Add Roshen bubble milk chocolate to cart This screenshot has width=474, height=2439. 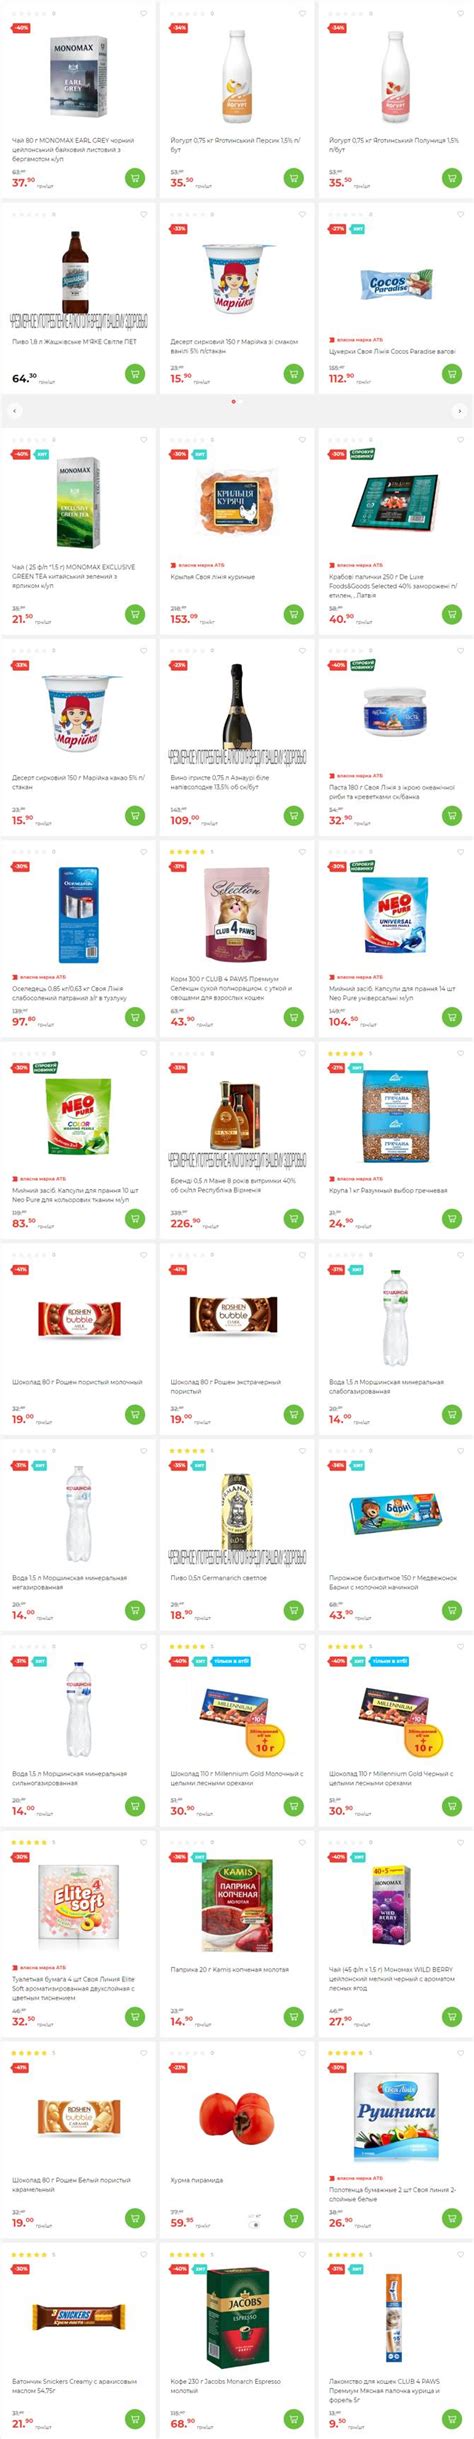click(134, 1414)
